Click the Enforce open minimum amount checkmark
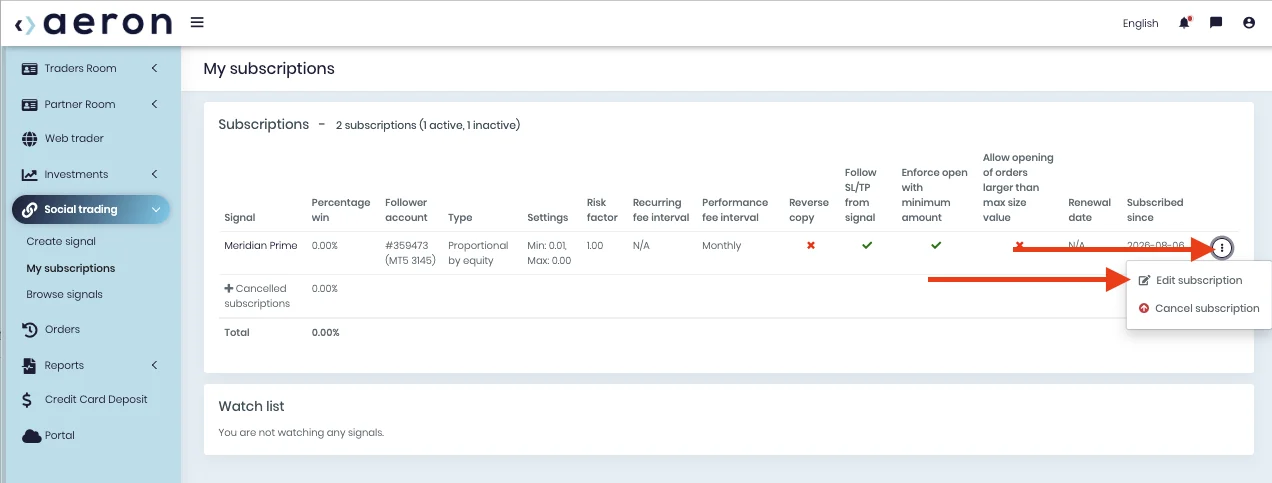Image resolution: width=1272 pixels, height=483 pixels. (936, 245)
